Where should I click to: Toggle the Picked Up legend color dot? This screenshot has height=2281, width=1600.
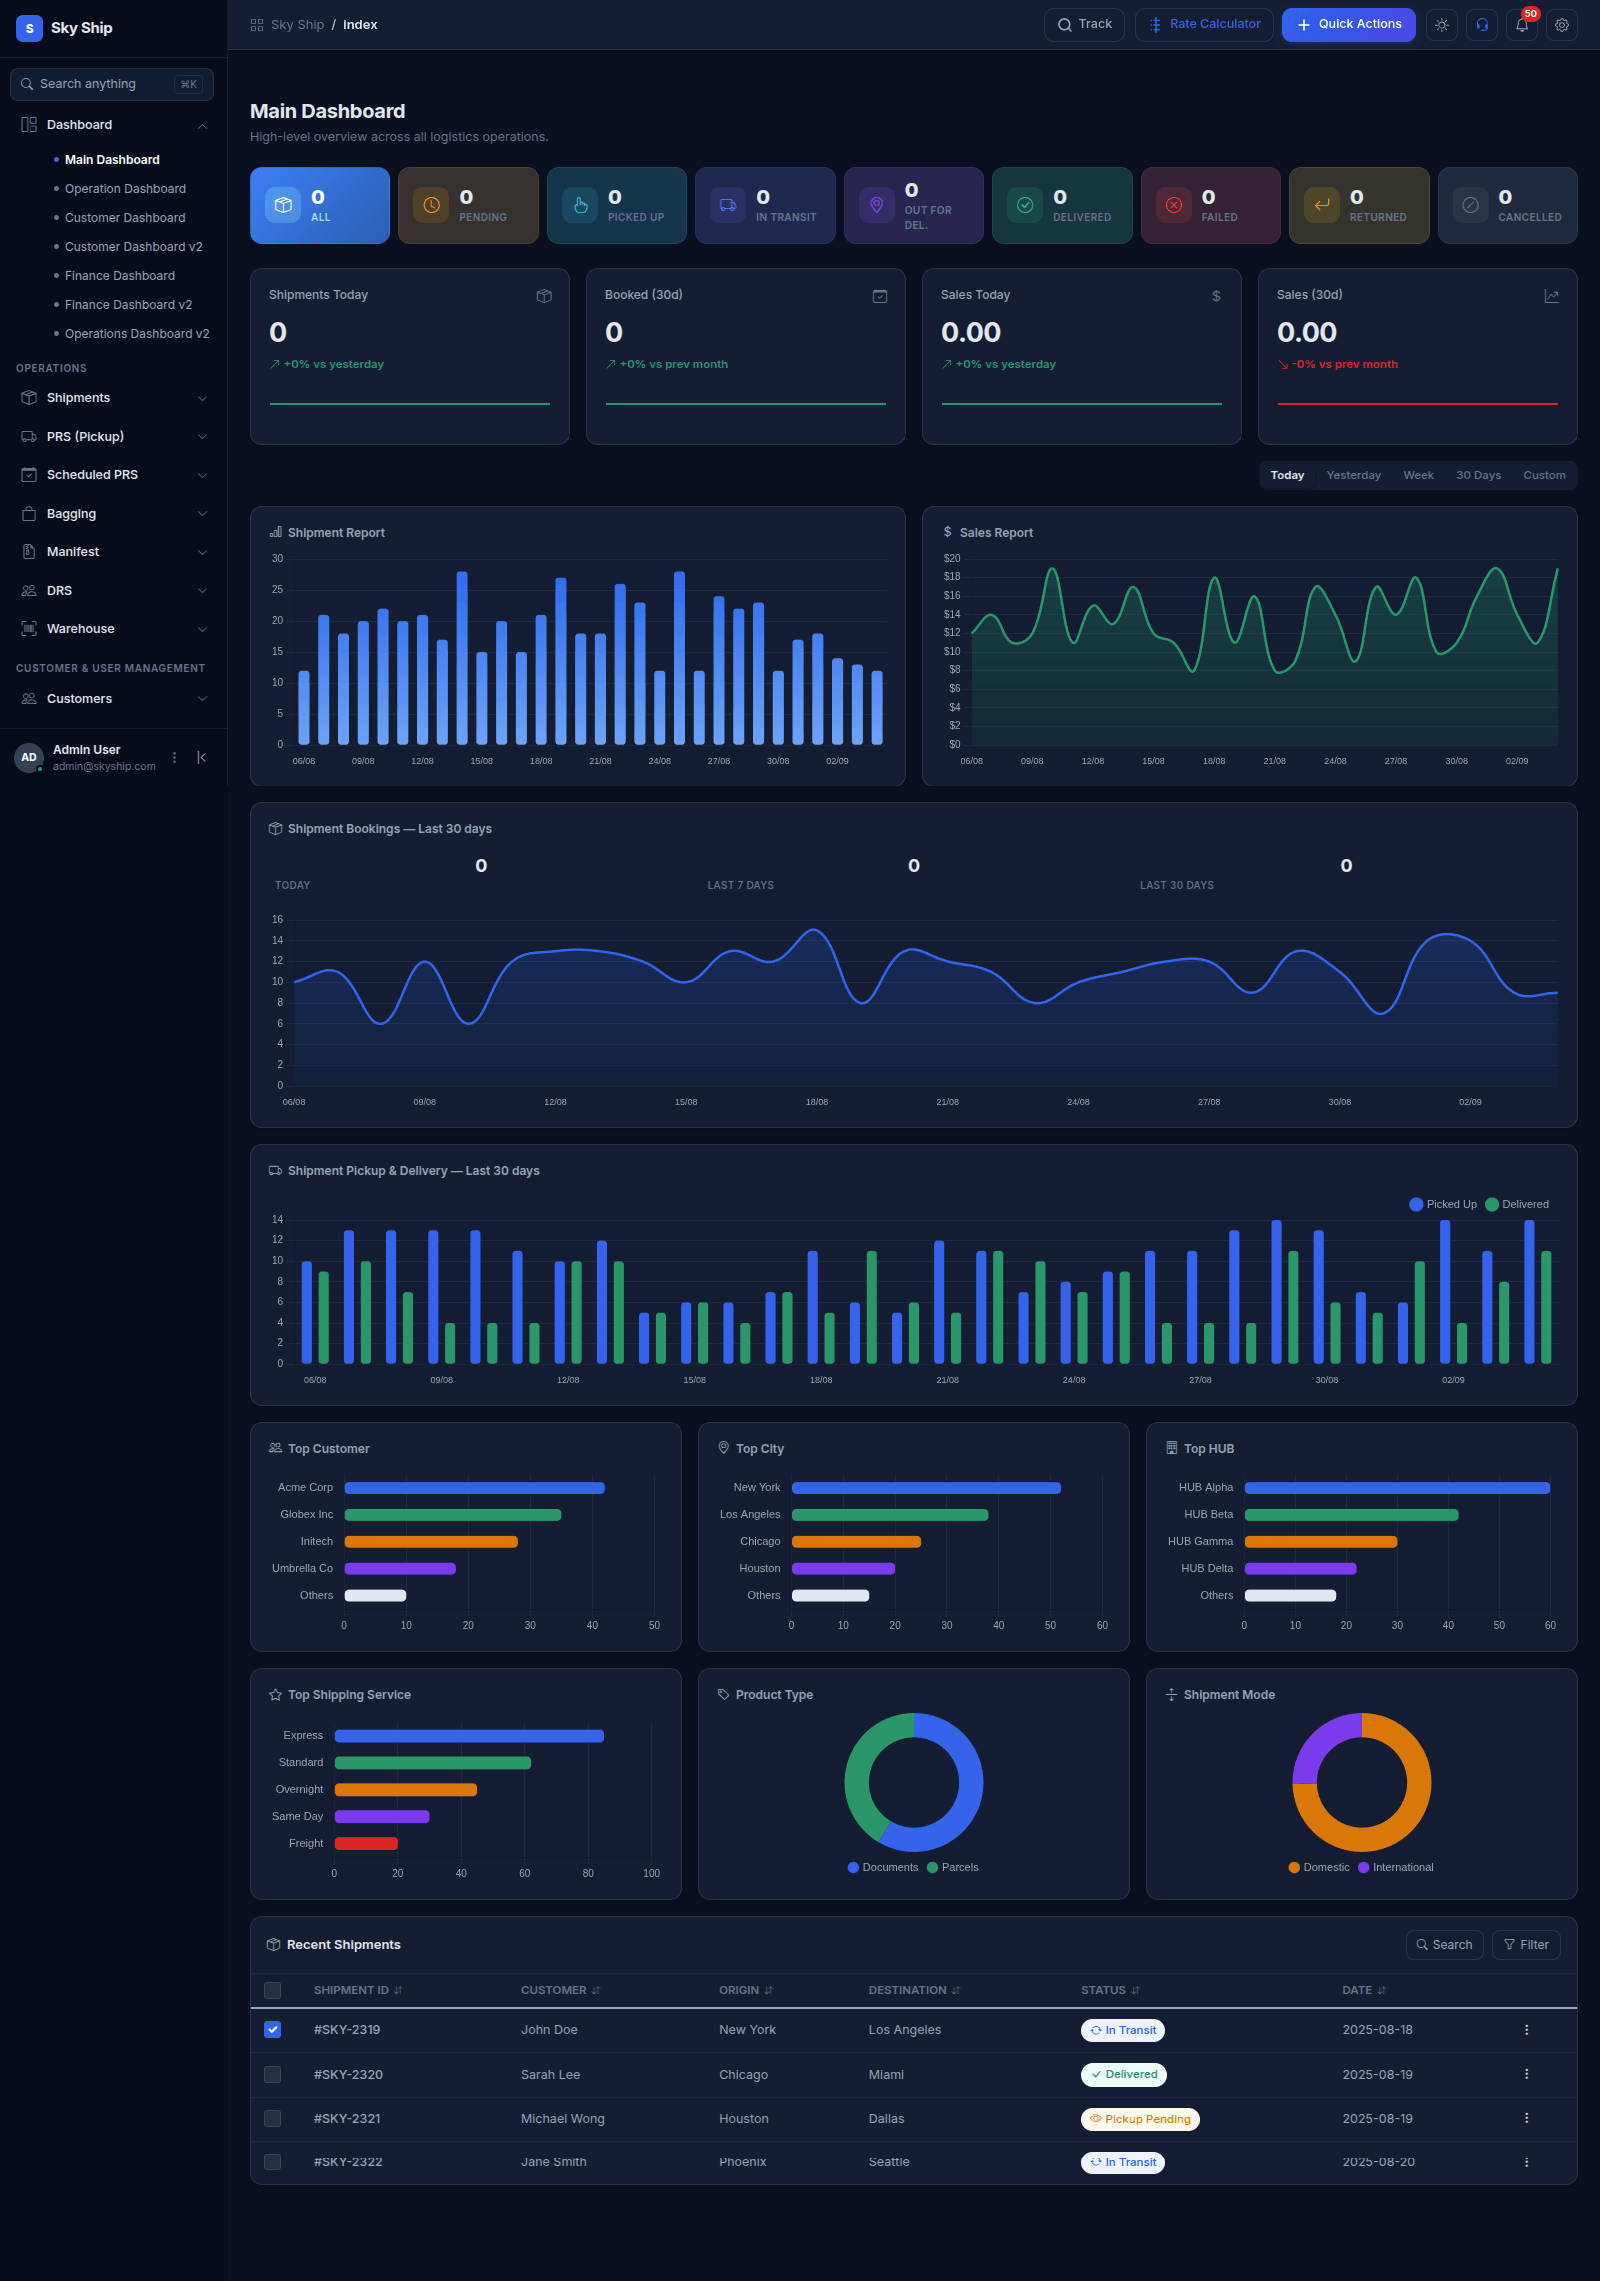(x=1416, y=1205)
